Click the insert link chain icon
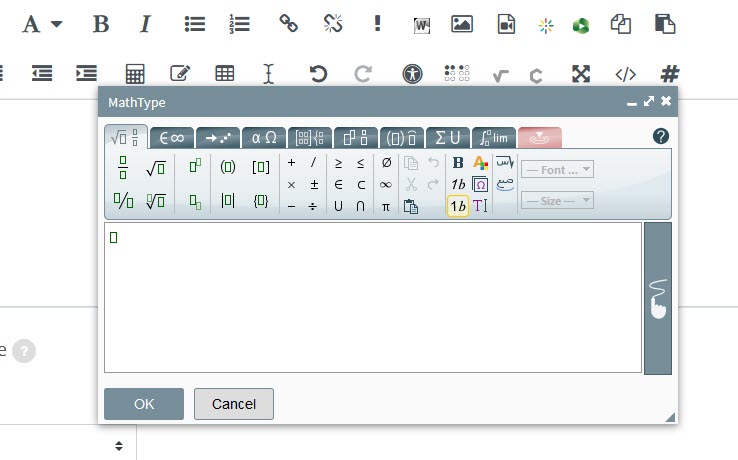This screenshot has width=738, height=460. click(289, 23)
